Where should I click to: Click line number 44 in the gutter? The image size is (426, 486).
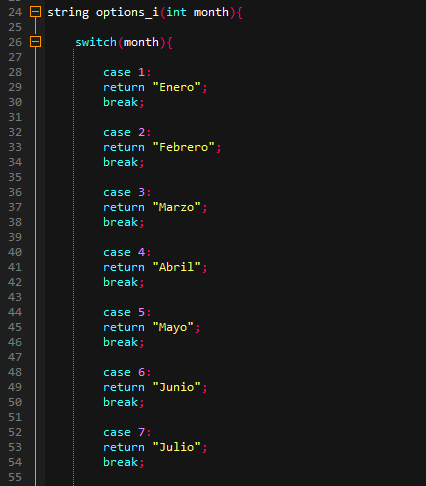[15, 312]
